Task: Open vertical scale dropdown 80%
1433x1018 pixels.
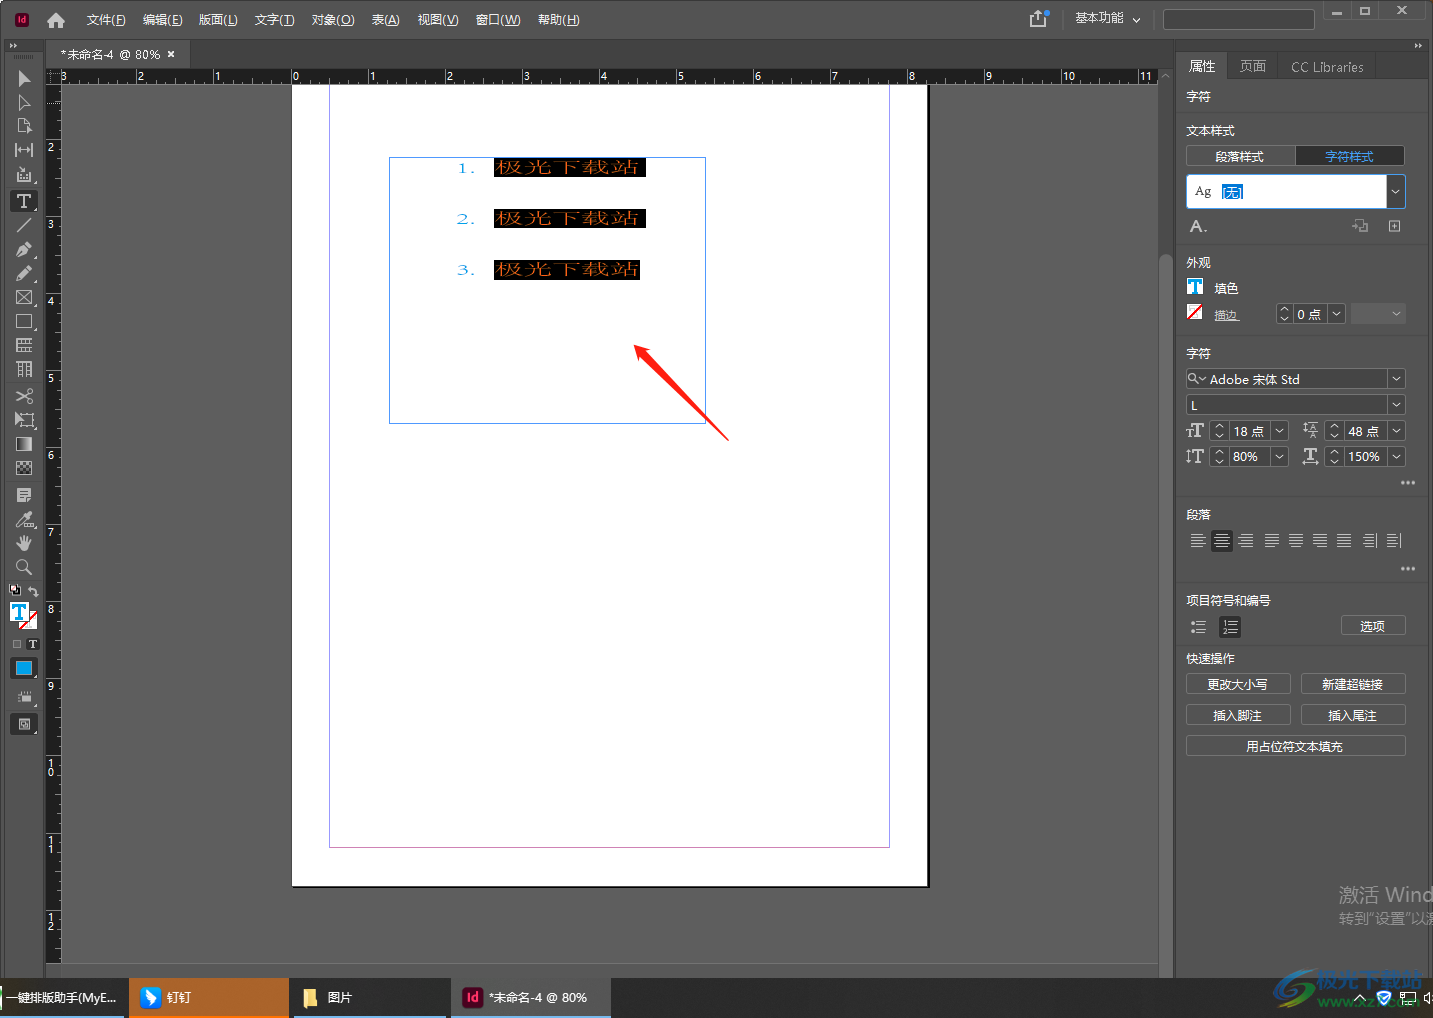Action: point(1280,457)
